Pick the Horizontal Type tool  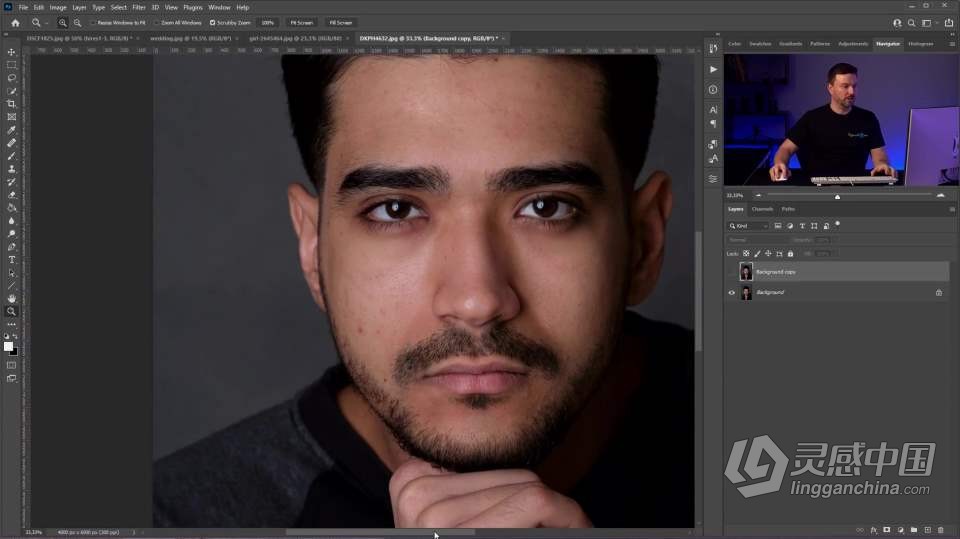(x=12, y=260)
